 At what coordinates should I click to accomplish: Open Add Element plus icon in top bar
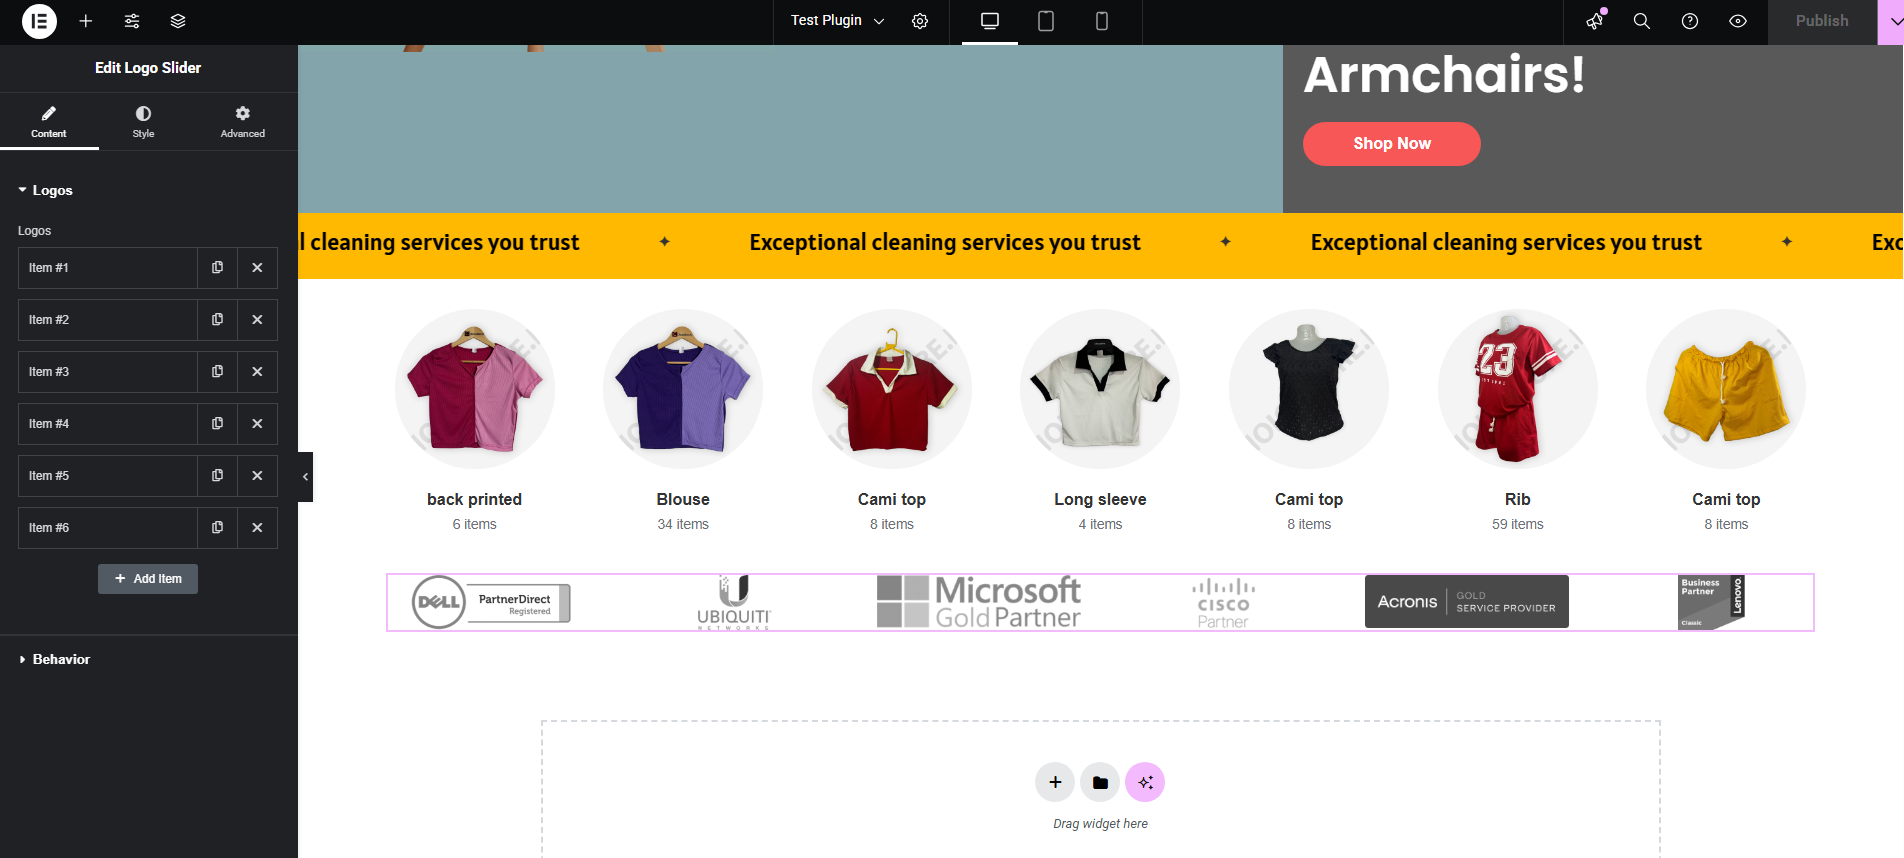coord(86,21)
